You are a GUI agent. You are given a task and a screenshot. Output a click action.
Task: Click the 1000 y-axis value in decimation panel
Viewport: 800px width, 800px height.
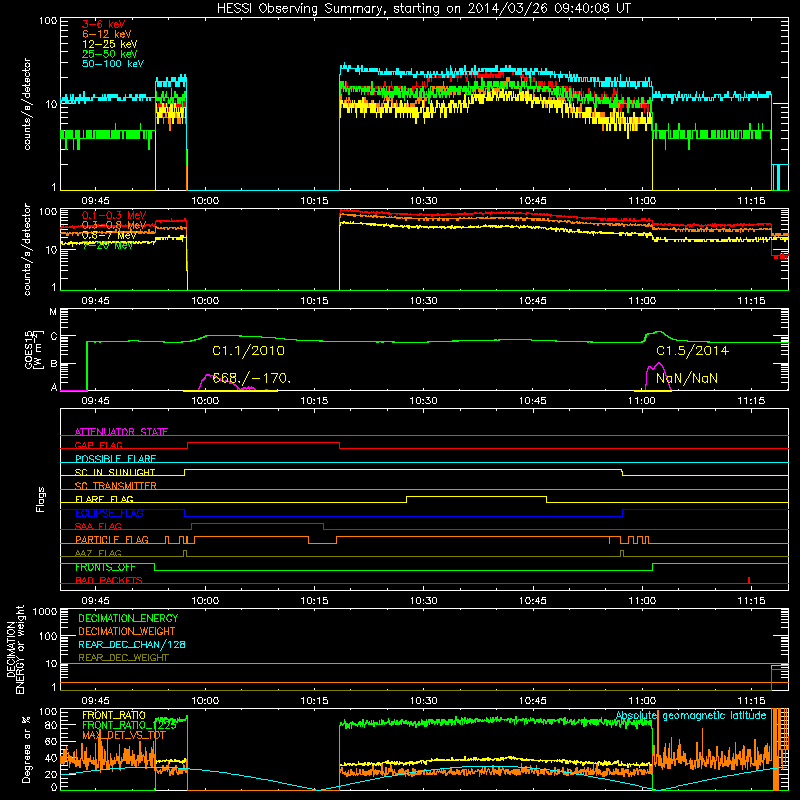click(x=45, y=612)
